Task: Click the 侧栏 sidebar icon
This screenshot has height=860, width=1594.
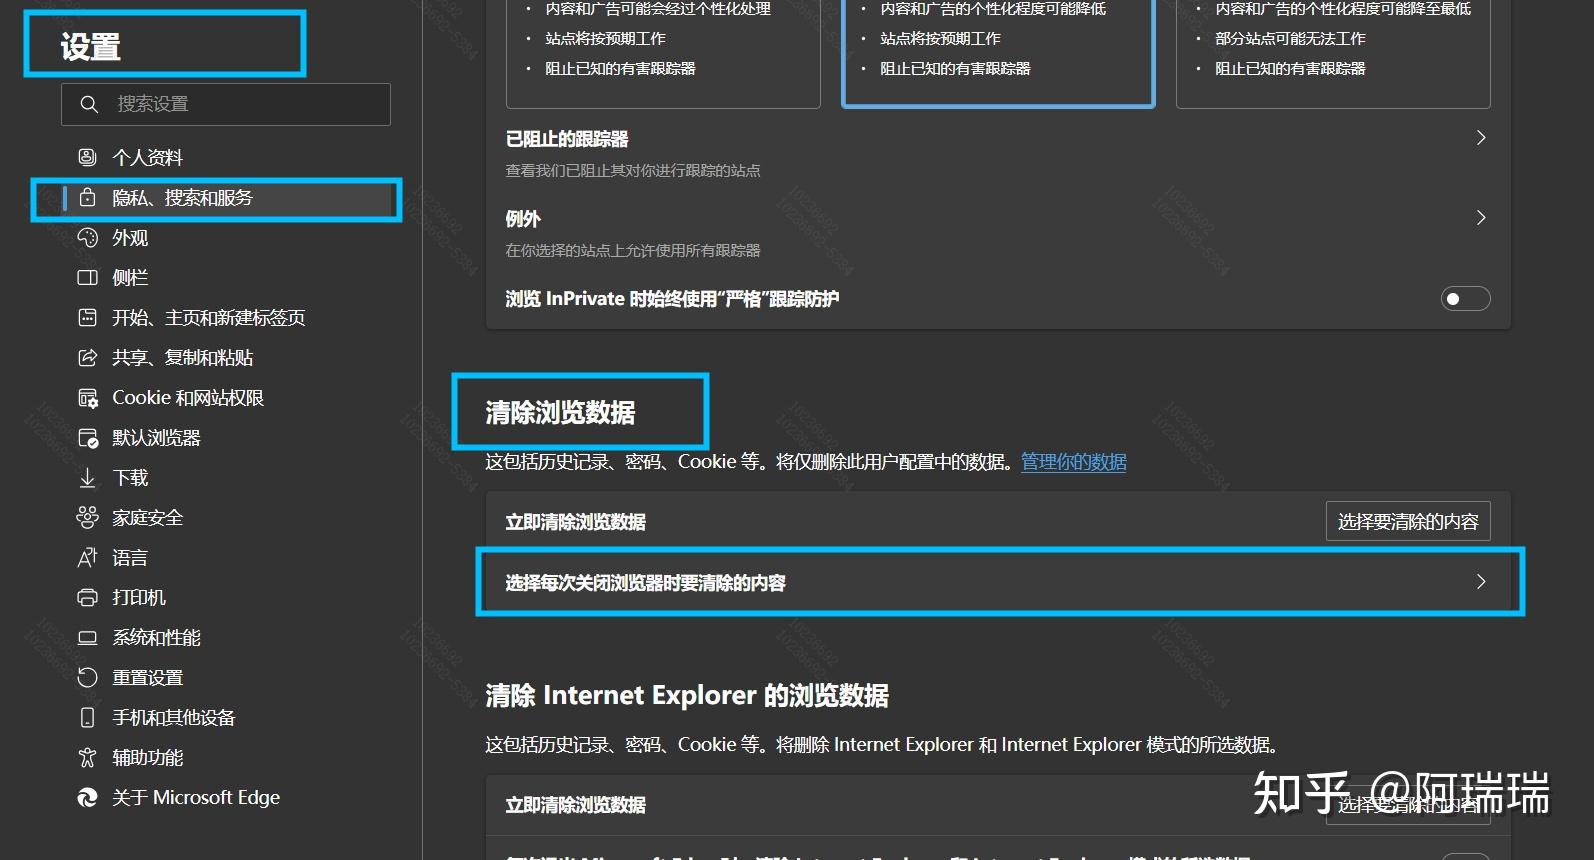Action: pos(88,277)
